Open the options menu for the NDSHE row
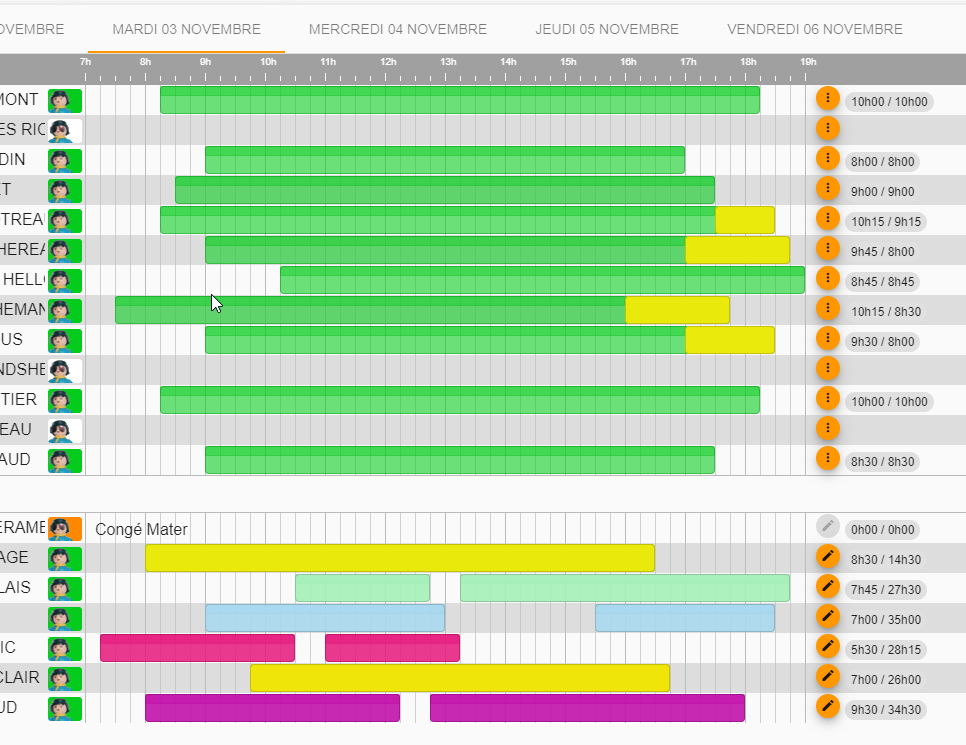This screenshot has width=966, height=745. pos(827,368)
